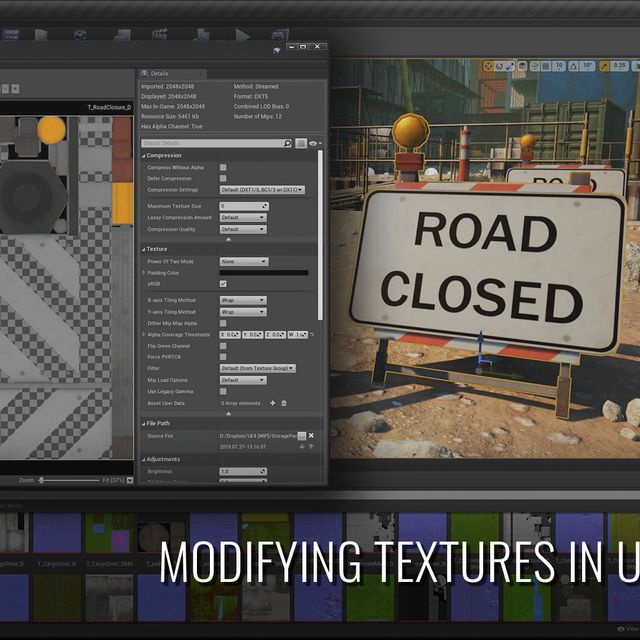Click the Alpha Coverage W value field
640x640 pixels.
tap(298, 335)
